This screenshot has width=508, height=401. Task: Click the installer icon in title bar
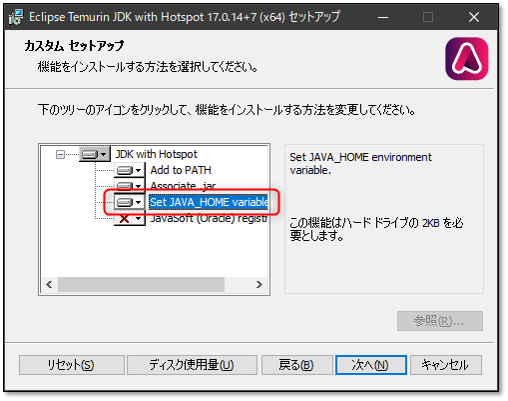[17, 17]
